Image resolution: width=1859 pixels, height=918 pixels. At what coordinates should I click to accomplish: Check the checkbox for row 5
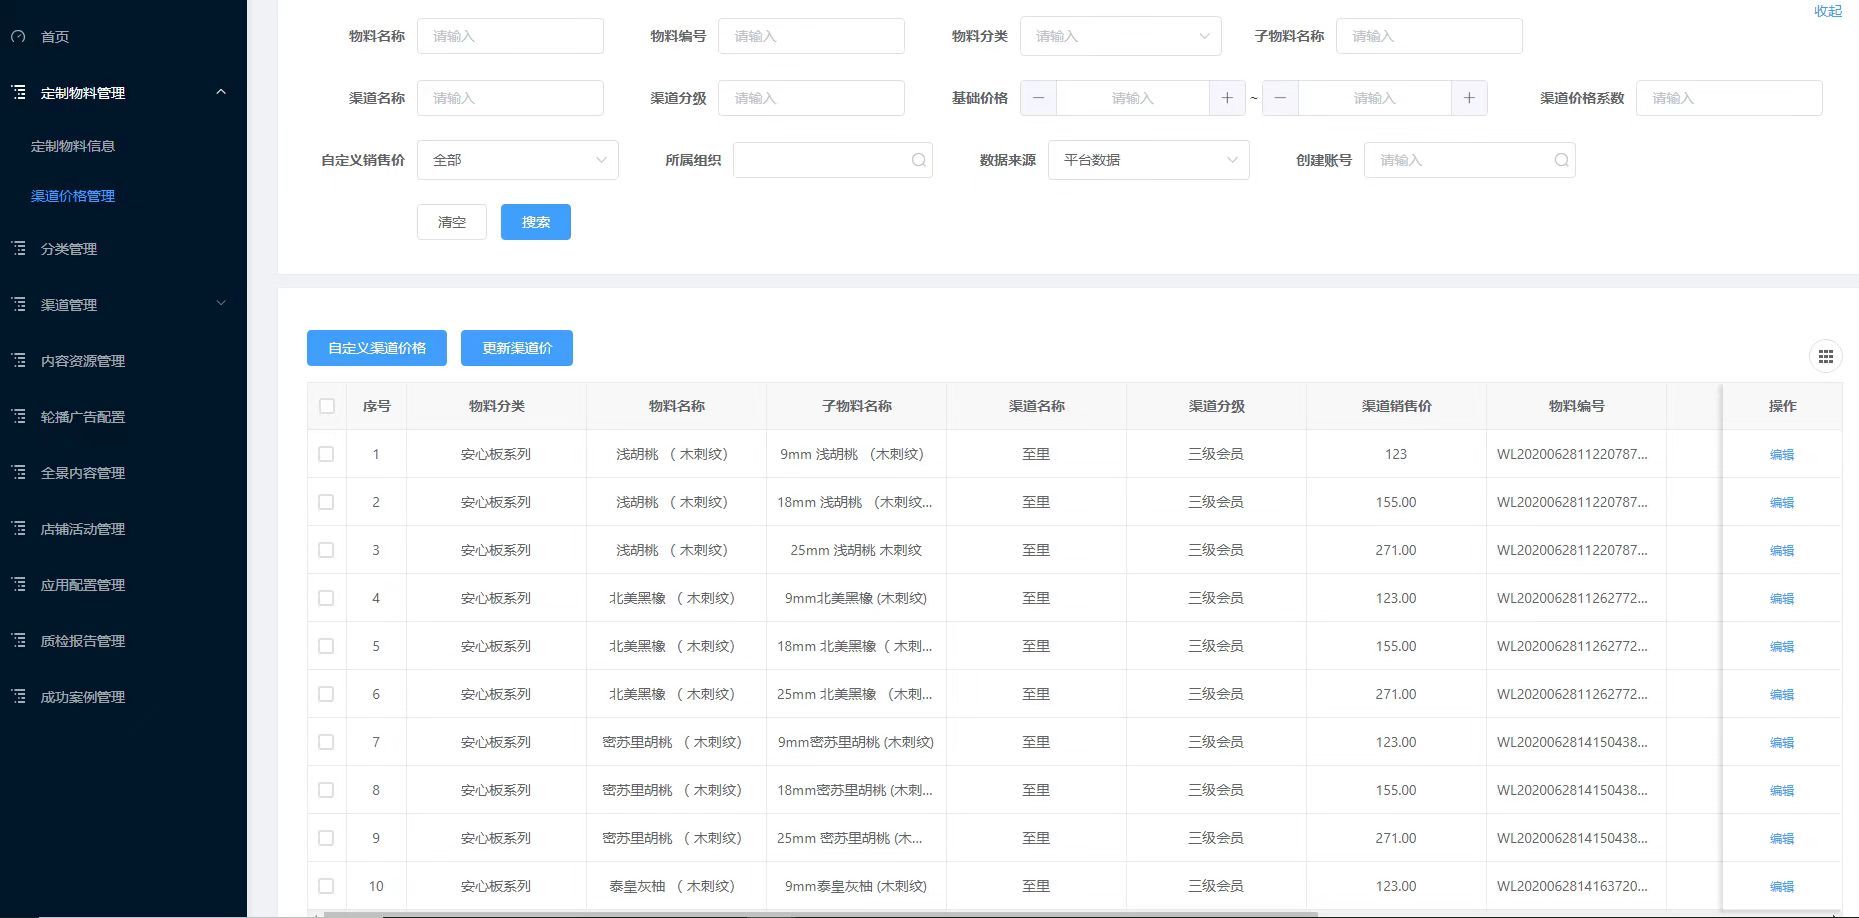(326, 646)
